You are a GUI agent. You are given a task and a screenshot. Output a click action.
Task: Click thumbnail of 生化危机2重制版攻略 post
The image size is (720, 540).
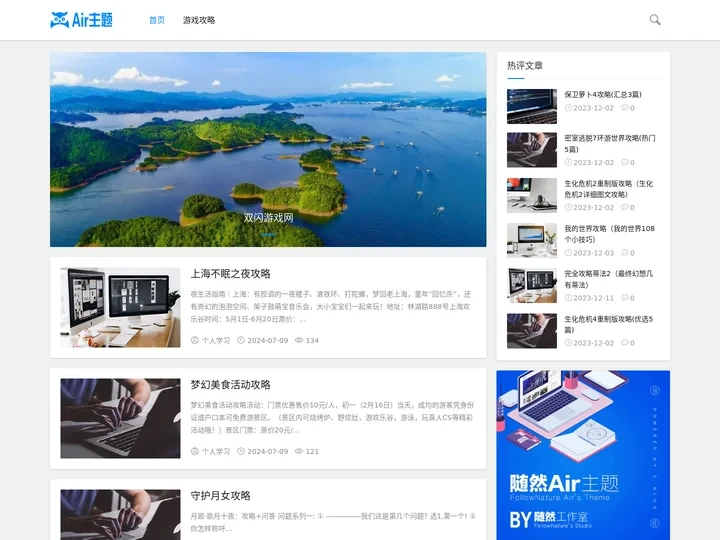tap(532, 195)
